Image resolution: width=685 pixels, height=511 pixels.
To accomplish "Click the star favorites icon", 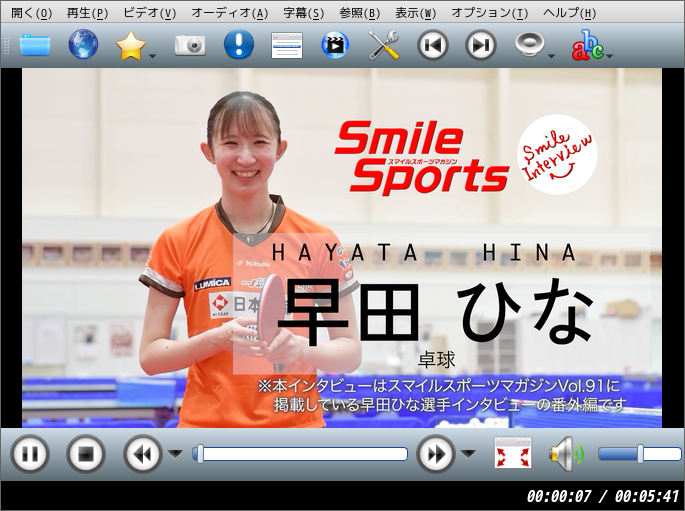I will pos(131,45).
